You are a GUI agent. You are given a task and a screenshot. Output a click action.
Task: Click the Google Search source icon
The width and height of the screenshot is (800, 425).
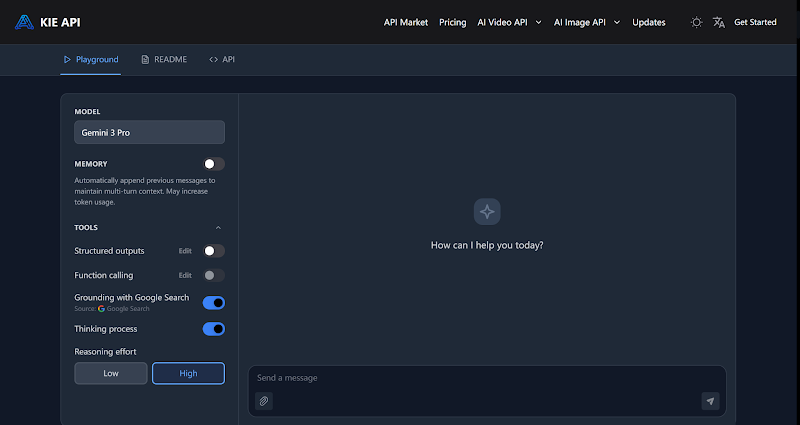[101, 309]
